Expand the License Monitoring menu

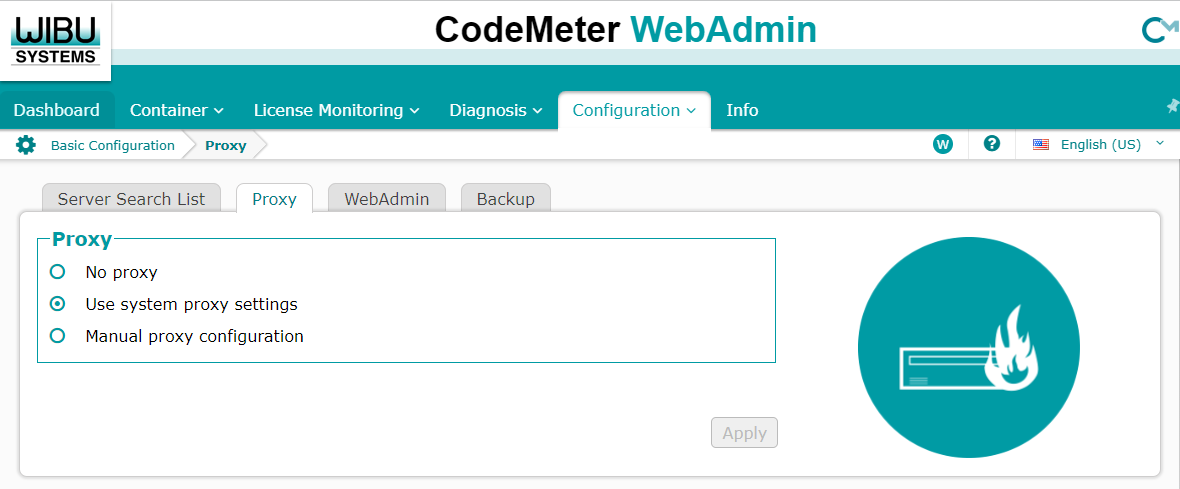(x=336, y=110)
